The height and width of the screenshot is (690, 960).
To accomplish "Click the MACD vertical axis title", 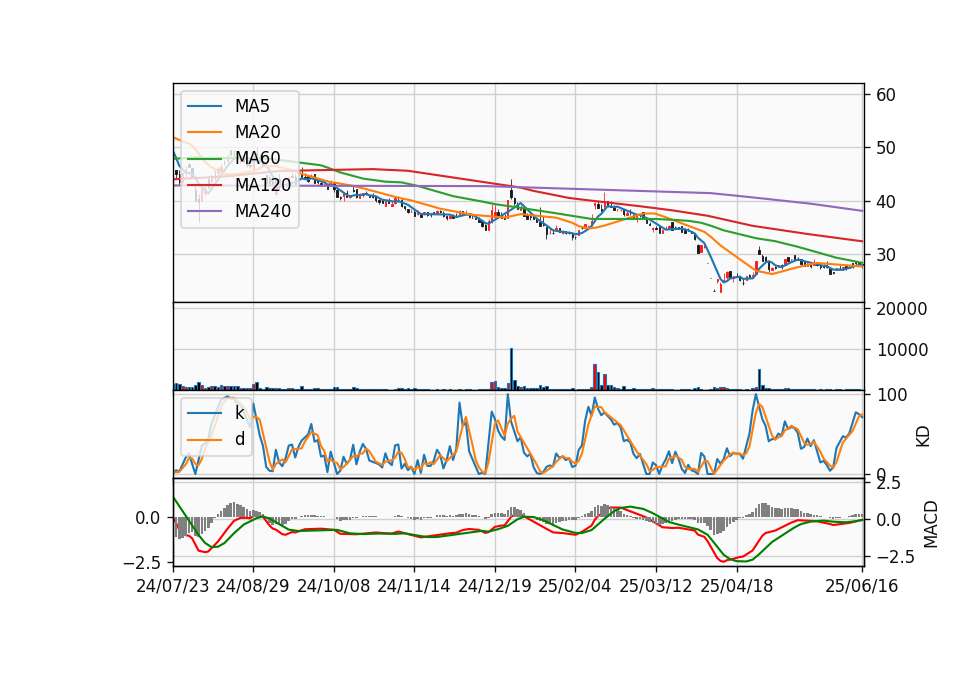I will tap(931, 524).
